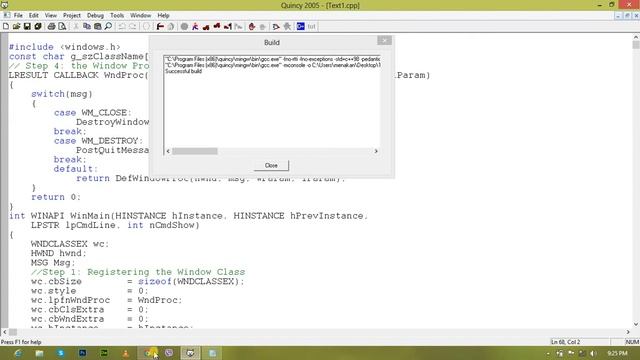Click the Stop hand toolbar icon

click(252, 27)
